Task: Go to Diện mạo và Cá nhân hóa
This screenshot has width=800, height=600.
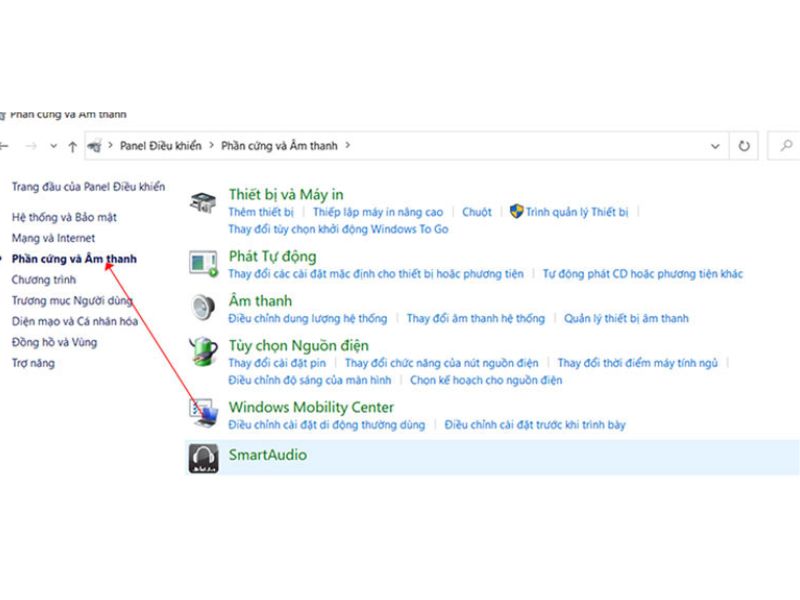Action: coord(75,321)
